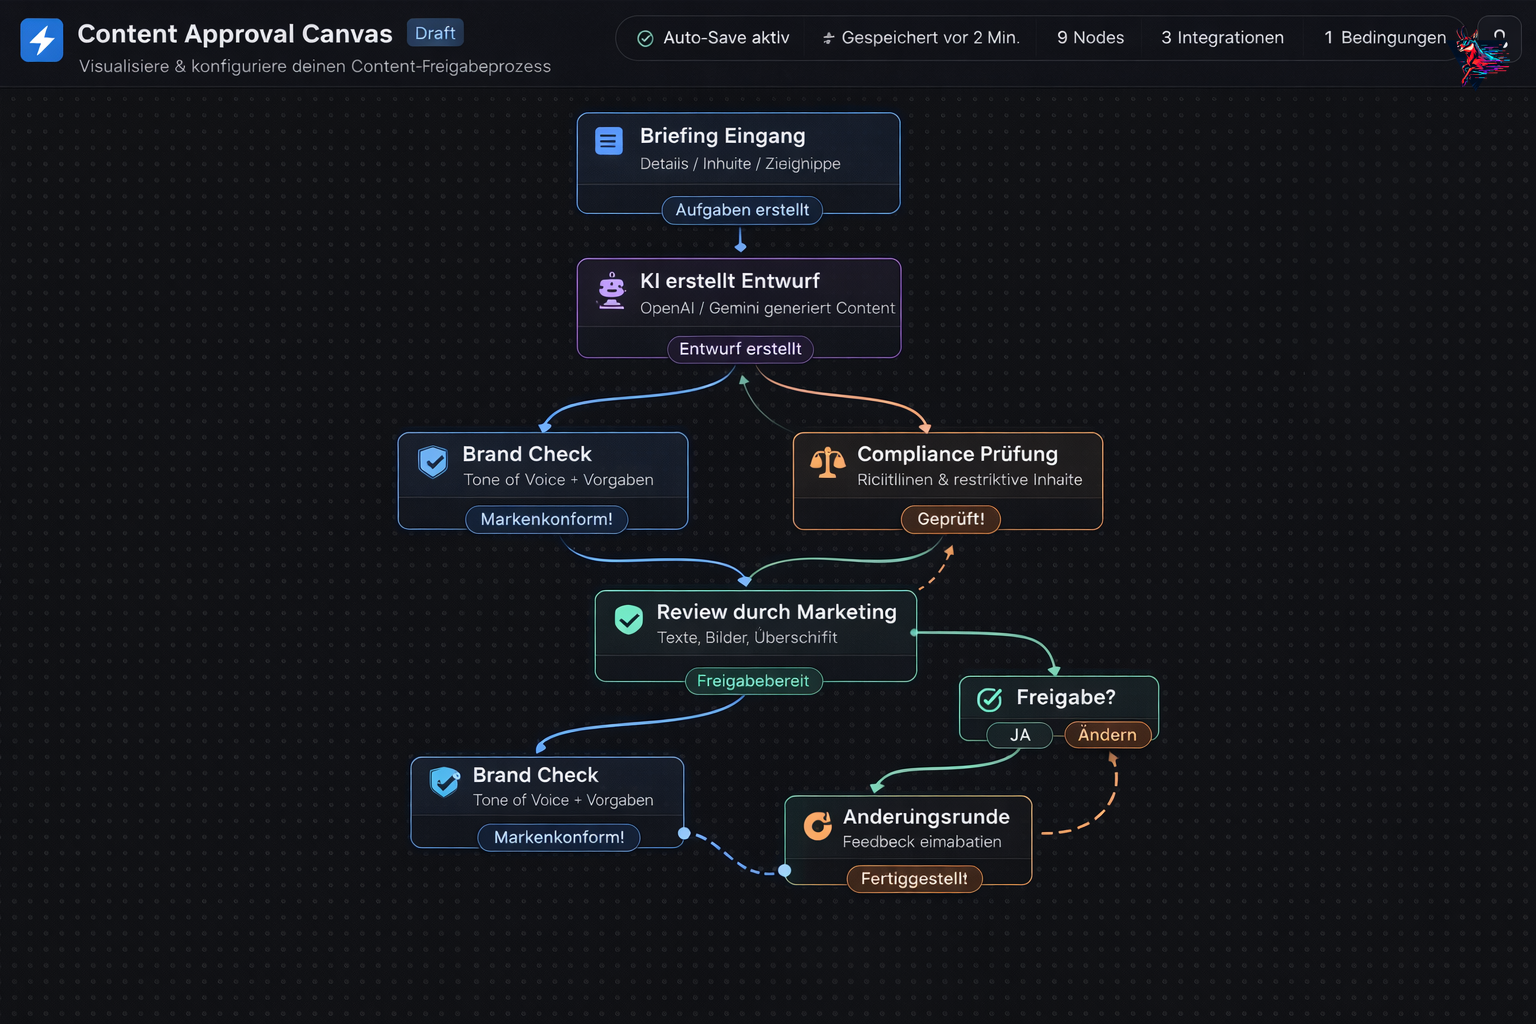Viewport: 1536px width, 1024px height.
Task: Toggle the Geprüft! status on Compliance Prüfung
Action: [951, 519]
